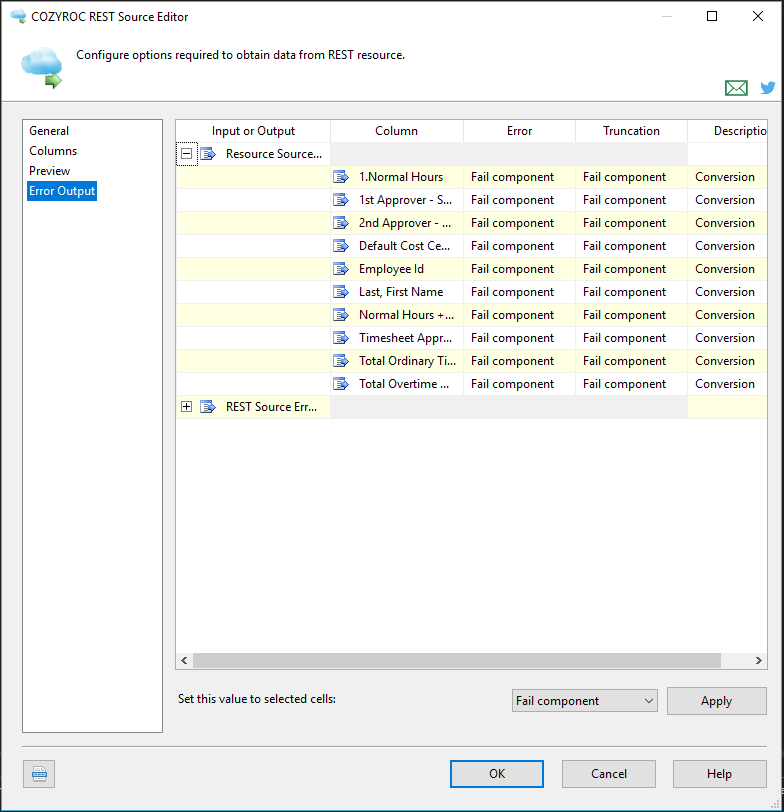Select Error cell for Employee Id
This screenshot has height=812, width=784.
pyautogui.click(x=519, y=269)
